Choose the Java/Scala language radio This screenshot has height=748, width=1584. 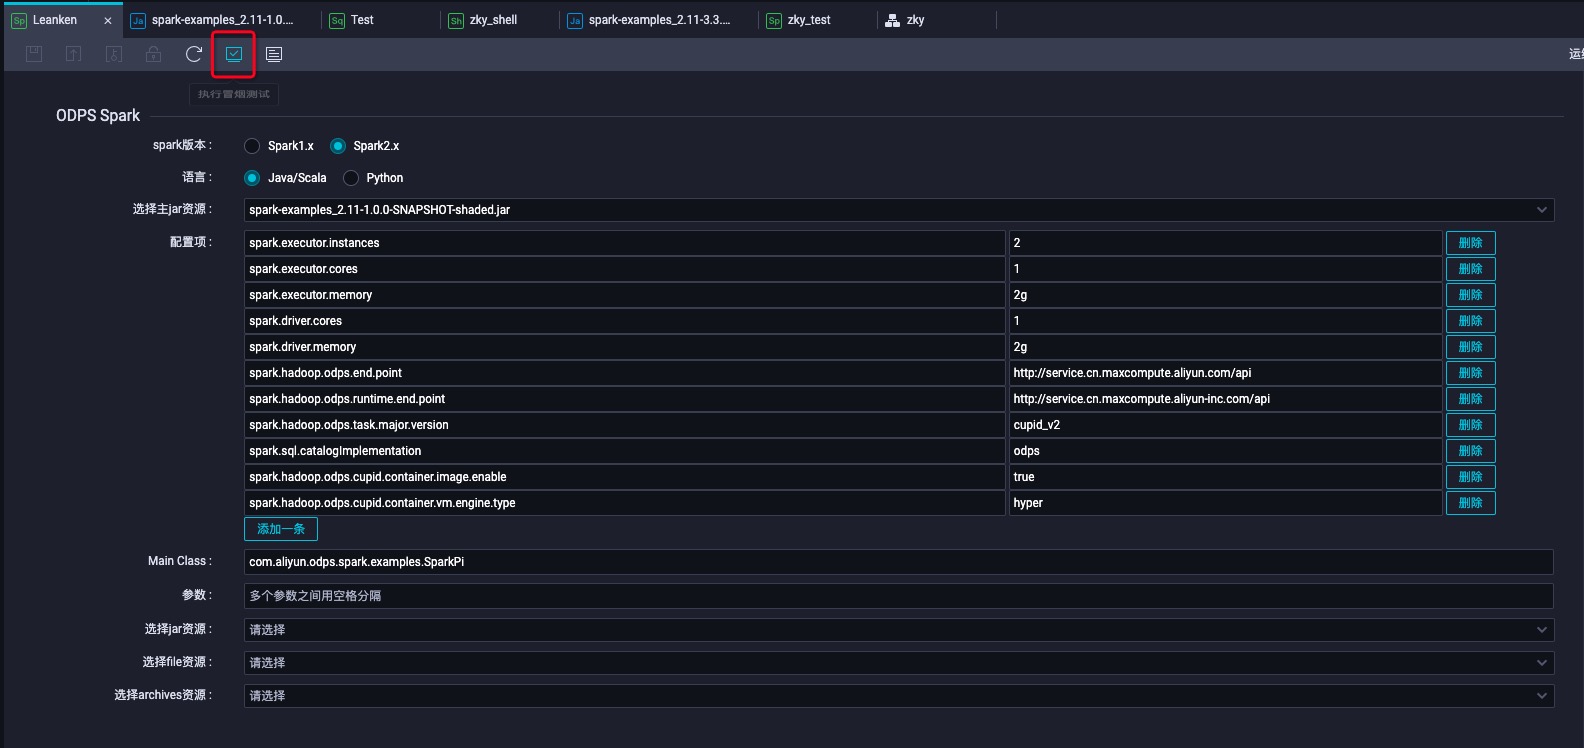(252, 178)
